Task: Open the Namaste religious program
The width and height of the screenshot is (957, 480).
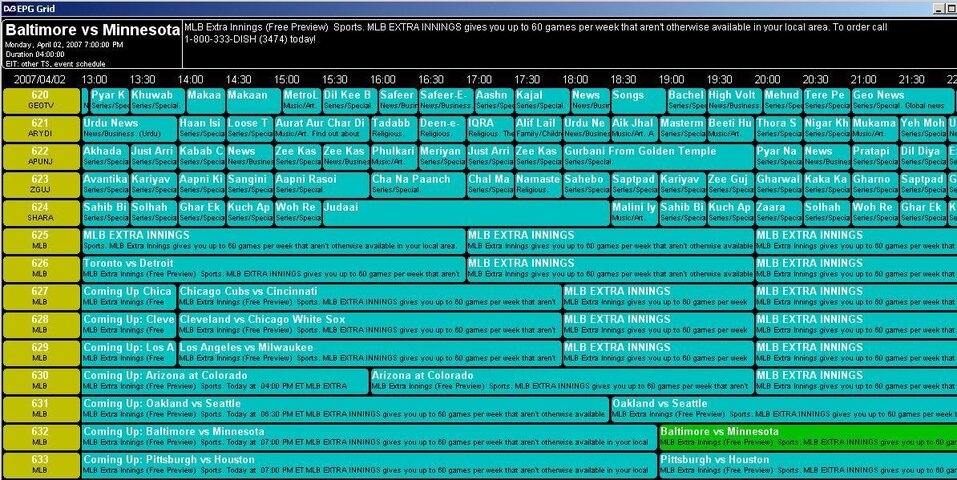Action: (x=538, y=185)
